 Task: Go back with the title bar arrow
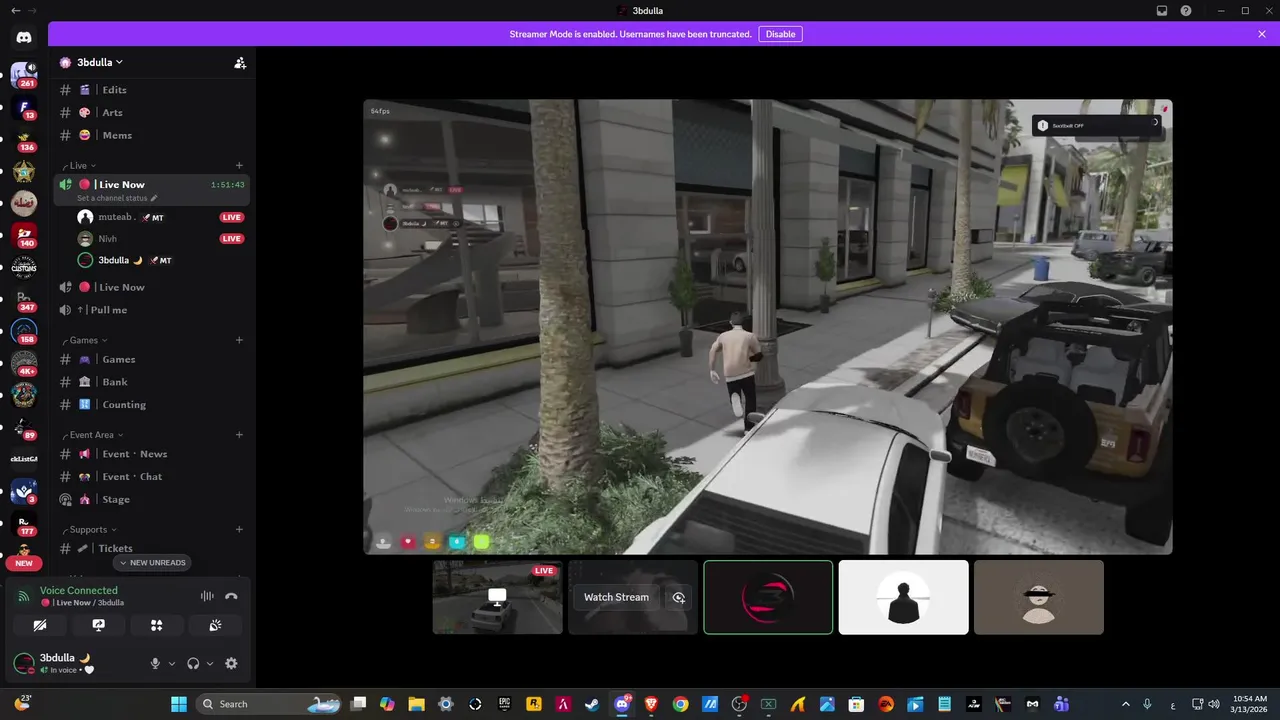point(15,11)
